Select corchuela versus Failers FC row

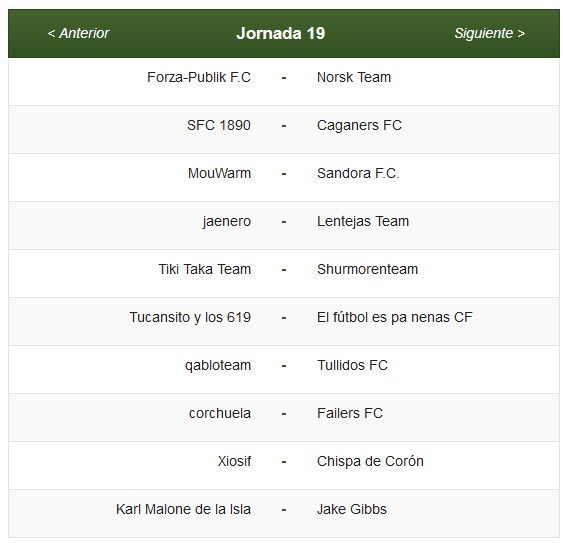click(x=284, y=418)
